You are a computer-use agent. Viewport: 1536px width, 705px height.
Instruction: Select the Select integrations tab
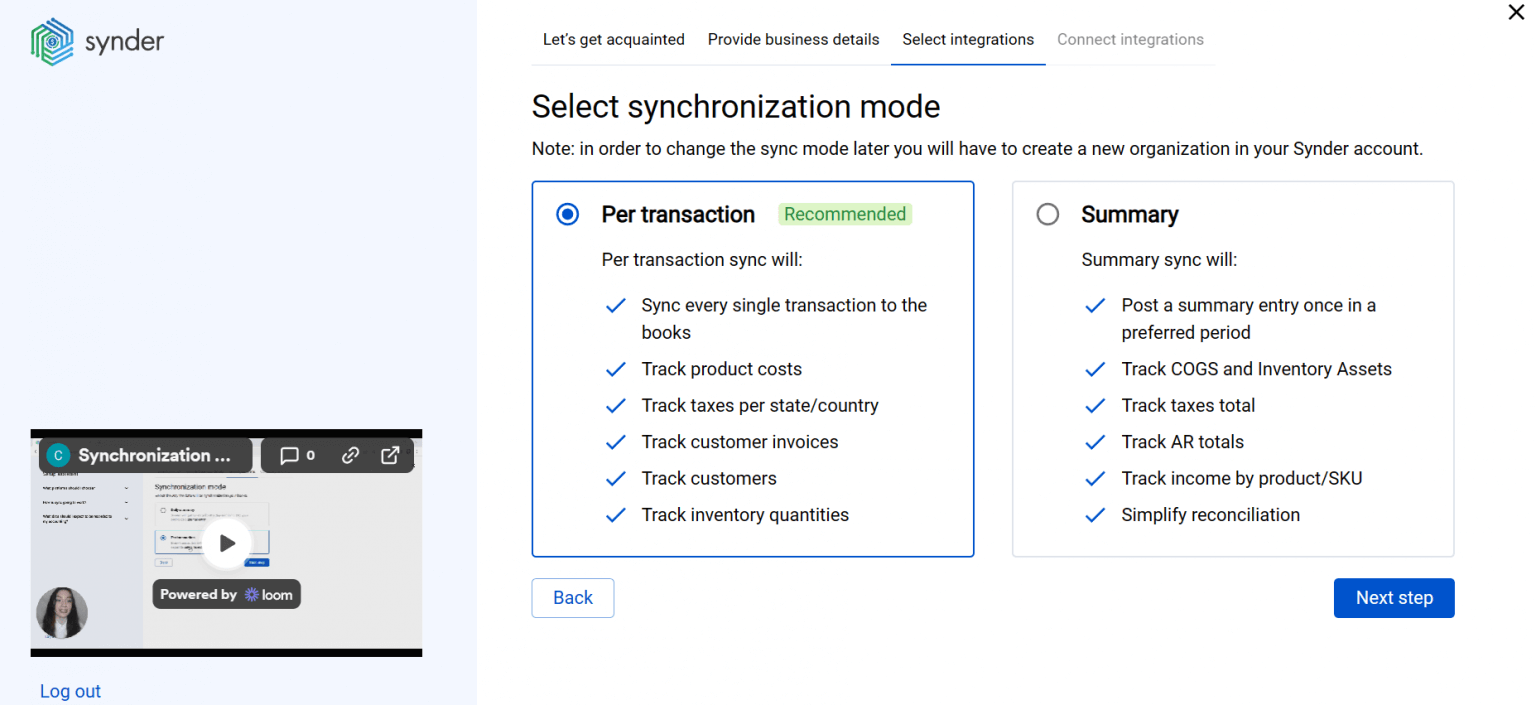968,39
